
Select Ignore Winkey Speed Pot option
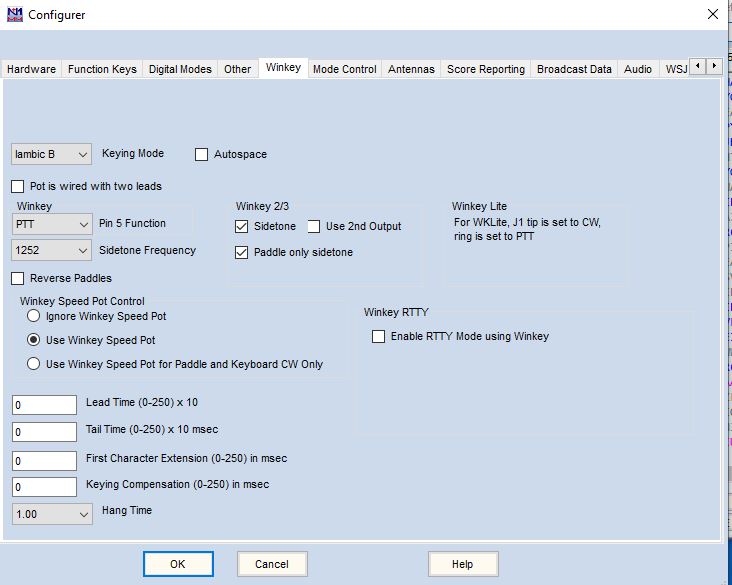[34, 316]
